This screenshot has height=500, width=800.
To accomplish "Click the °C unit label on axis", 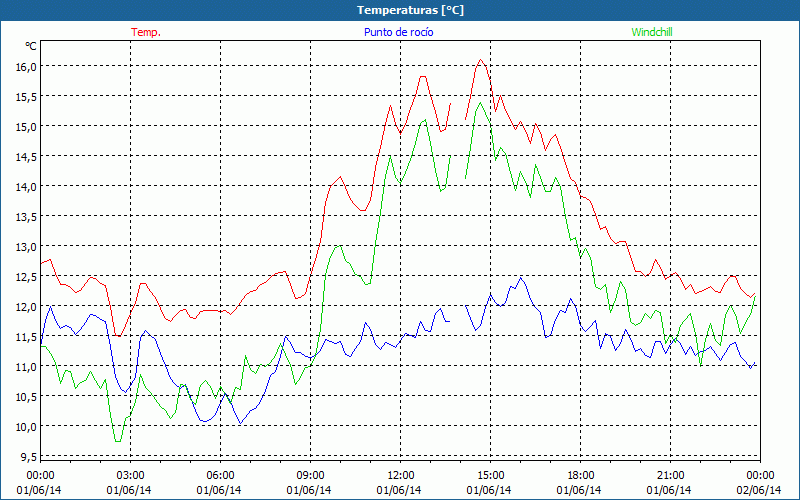I will [x=31, y=46].
